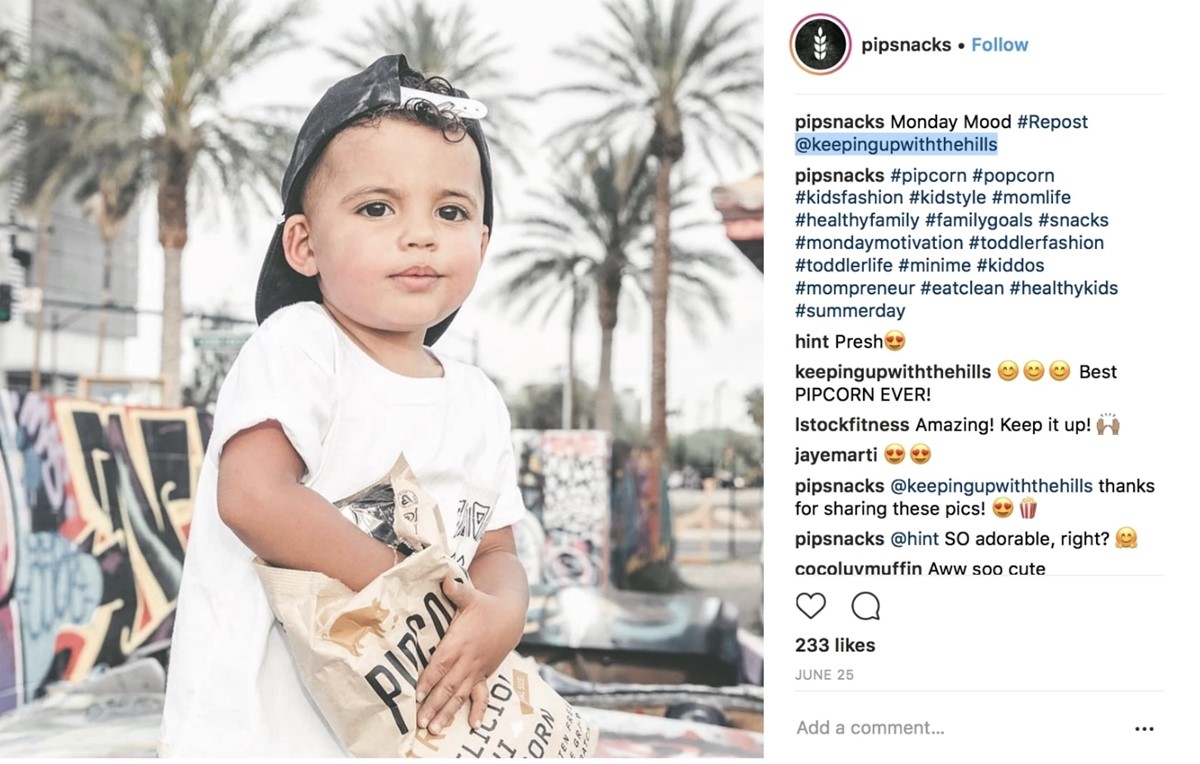Focus the Add a comment field
Screen dimensions: 1200x764
[958, 728]
